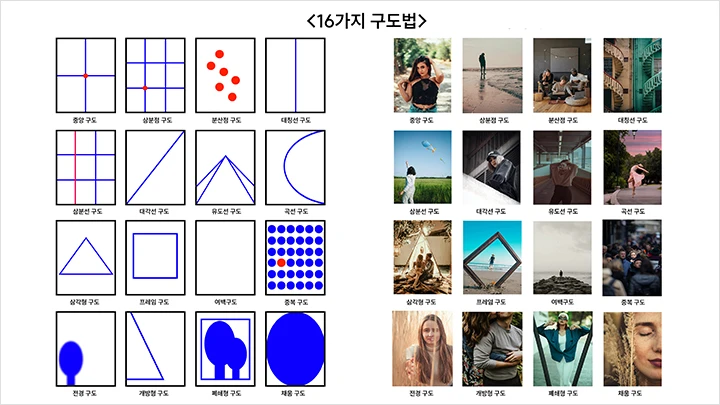Screen dimensions: 720x405
Task: Open the 프레임 구도 beach frame photo
Action: tap(492, 257)
